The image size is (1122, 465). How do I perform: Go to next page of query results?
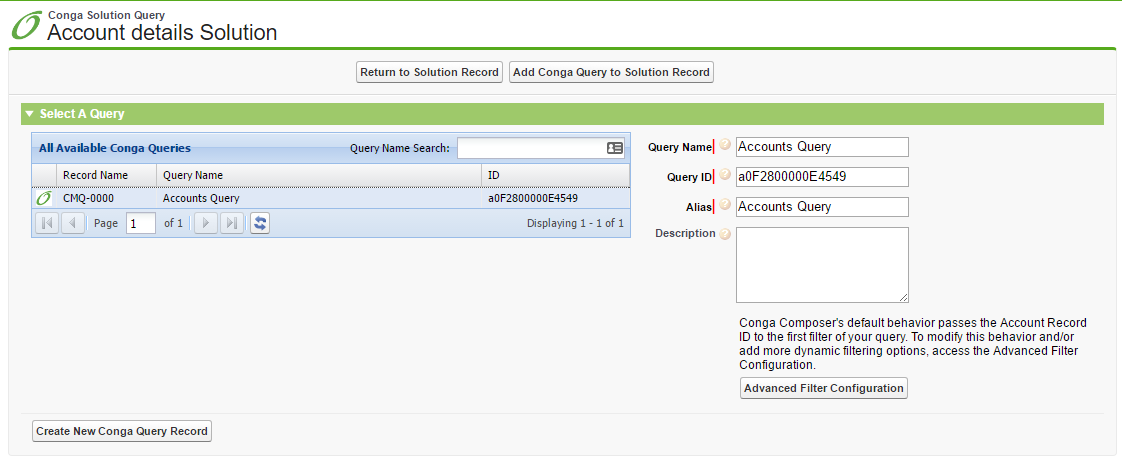tap(205, 223)
